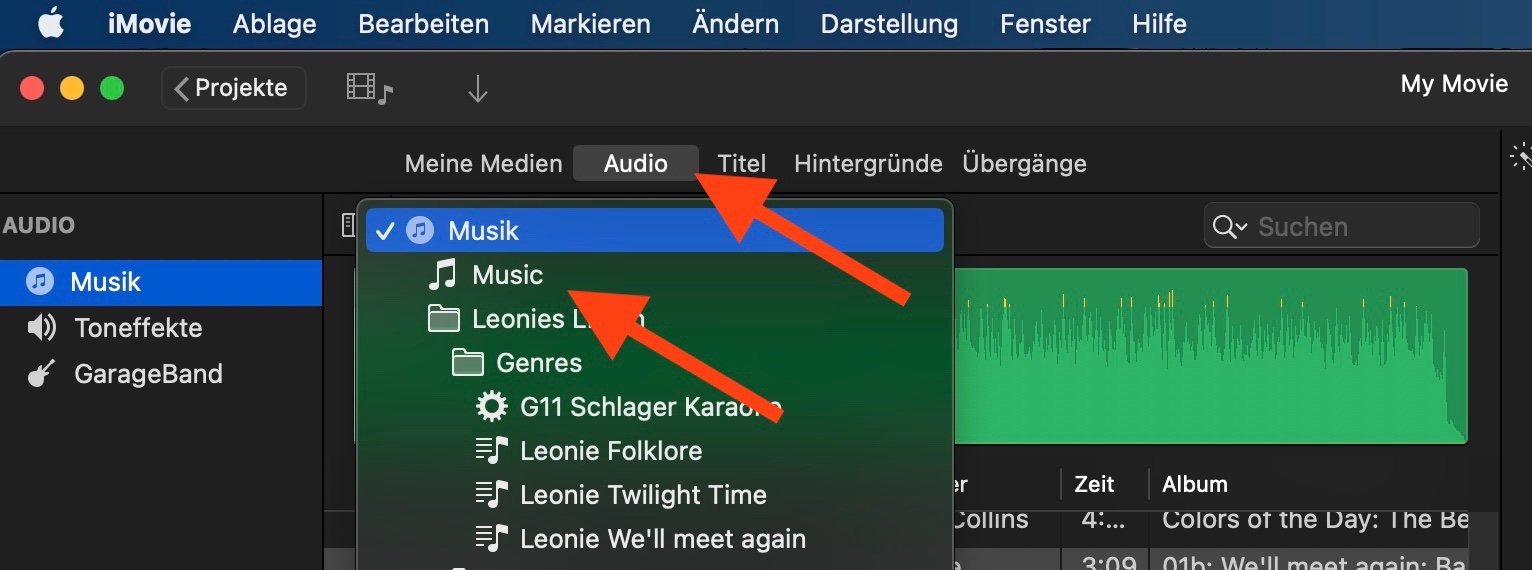Viewport: 1532px width, 570px height.
Task: Click the Musik note icon in sidebar
Action: click(x=40, y=282)
